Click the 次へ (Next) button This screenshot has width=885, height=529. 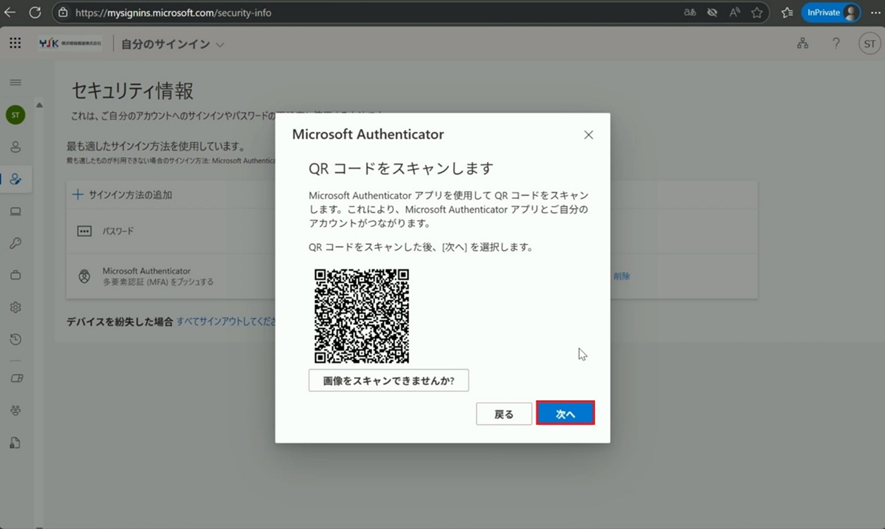[x=565, y=414]
